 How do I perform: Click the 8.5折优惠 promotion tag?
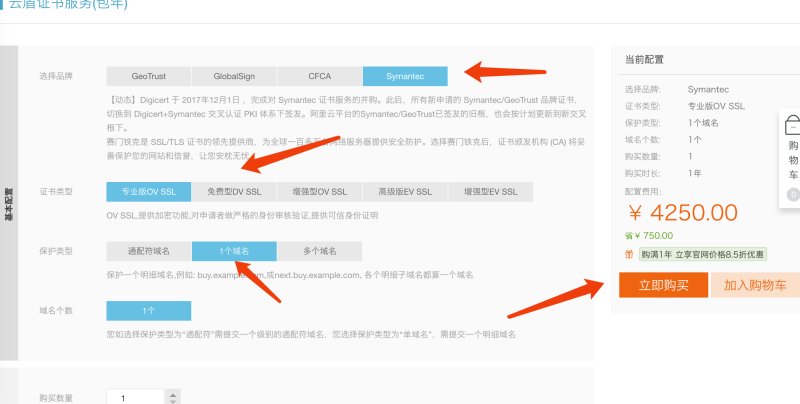[703, 254]
